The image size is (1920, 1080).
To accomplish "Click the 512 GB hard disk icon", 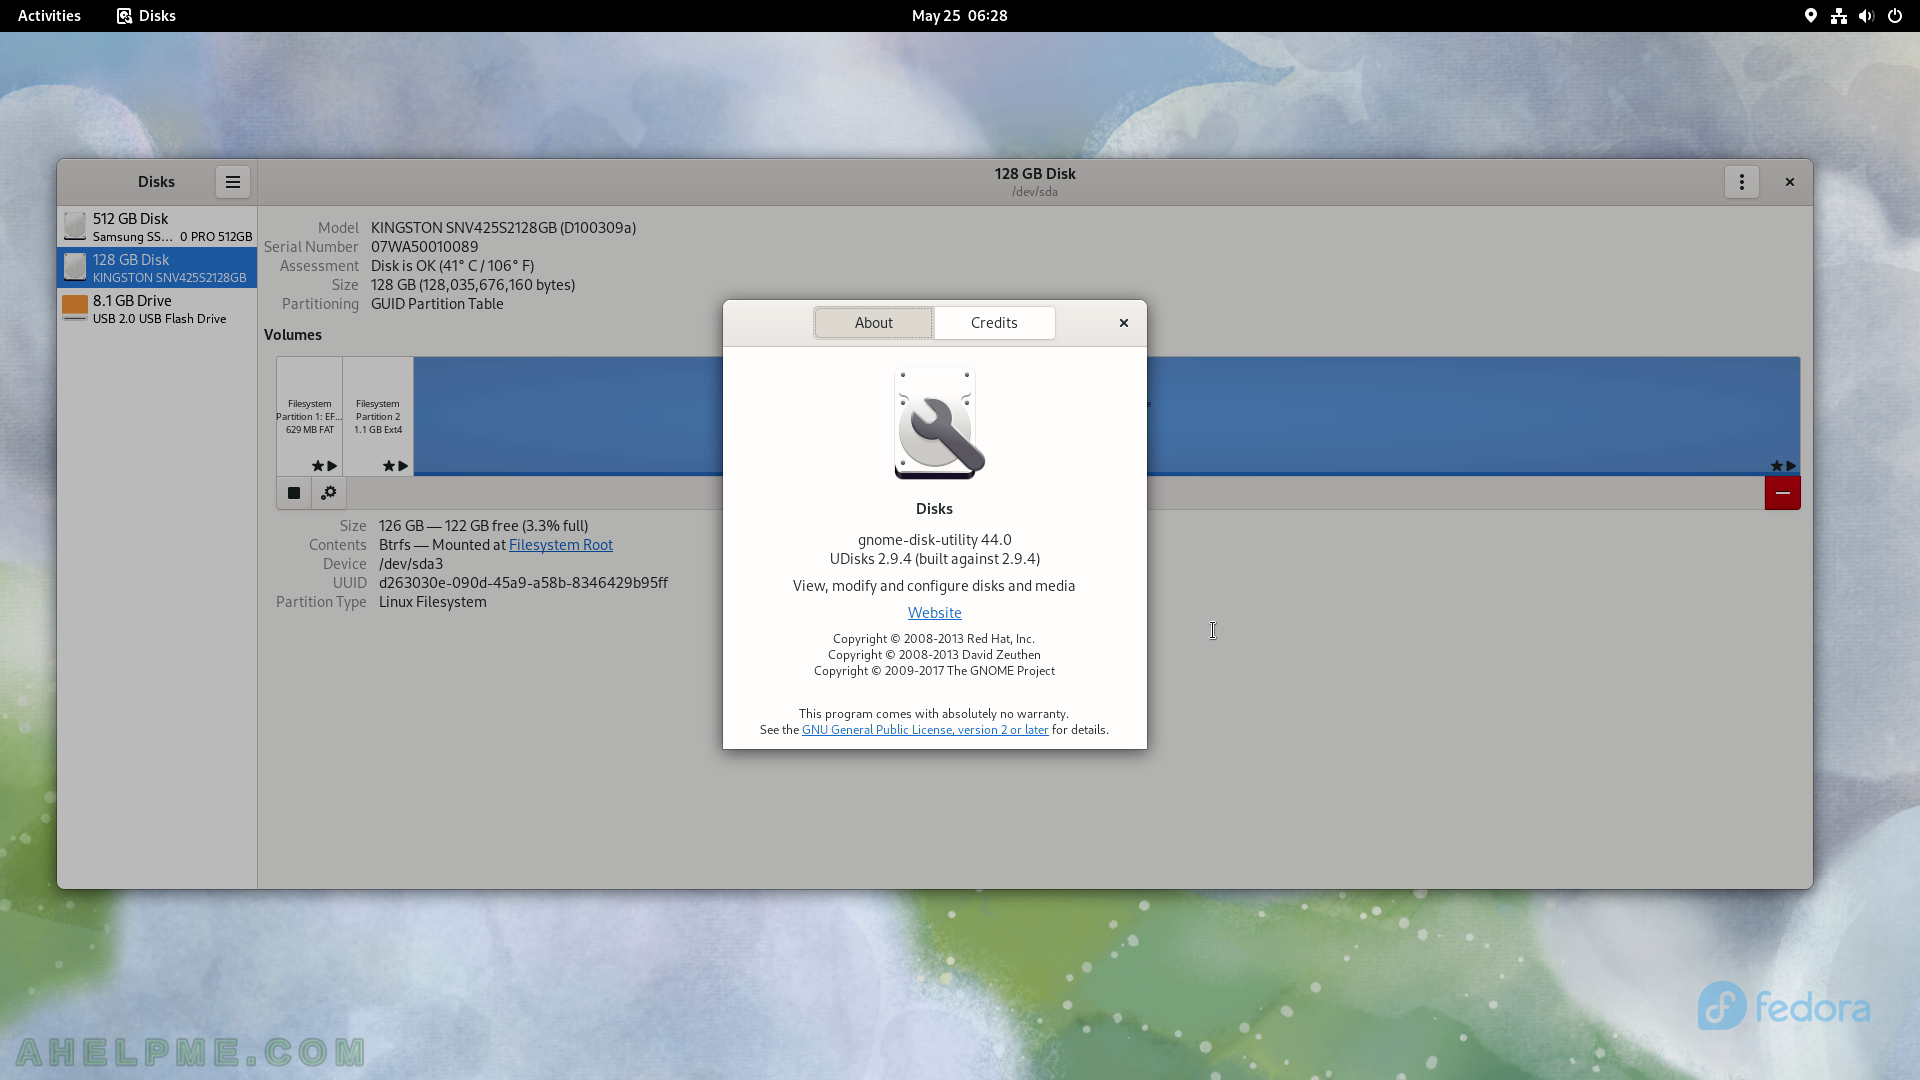I will [x=75, y=226].
